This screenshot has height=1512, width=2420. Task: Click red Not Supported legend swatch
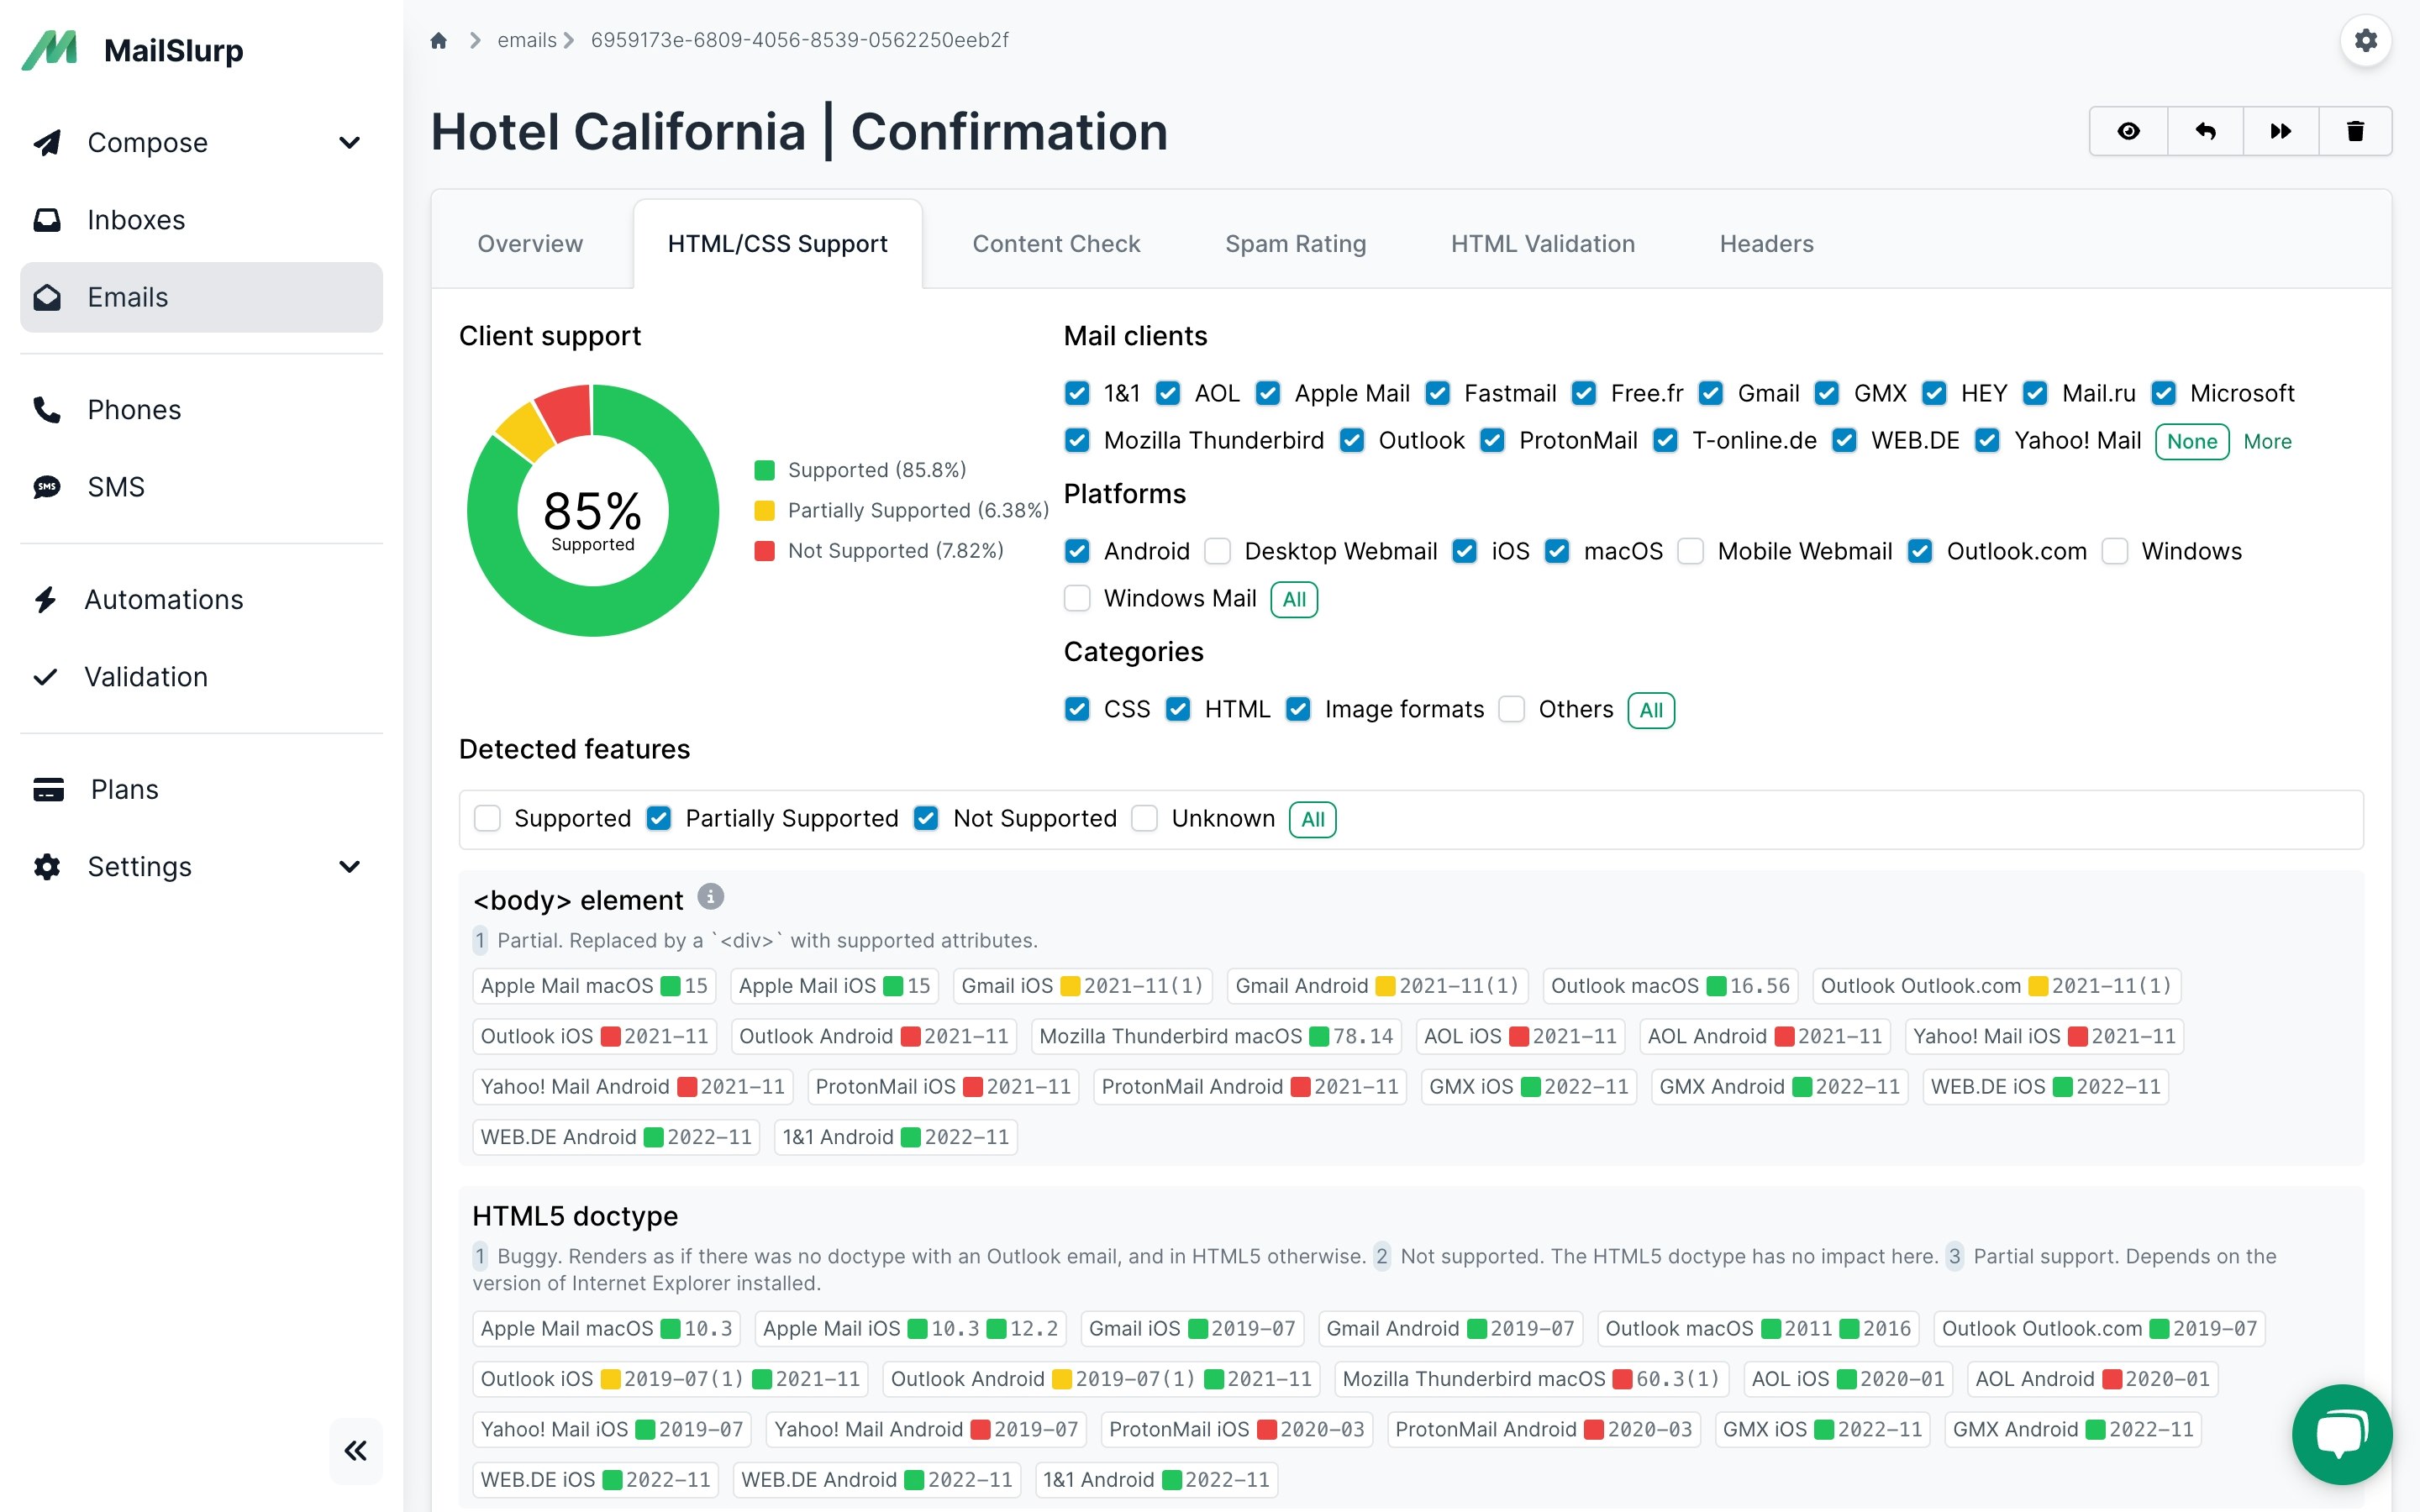[765, 551]
